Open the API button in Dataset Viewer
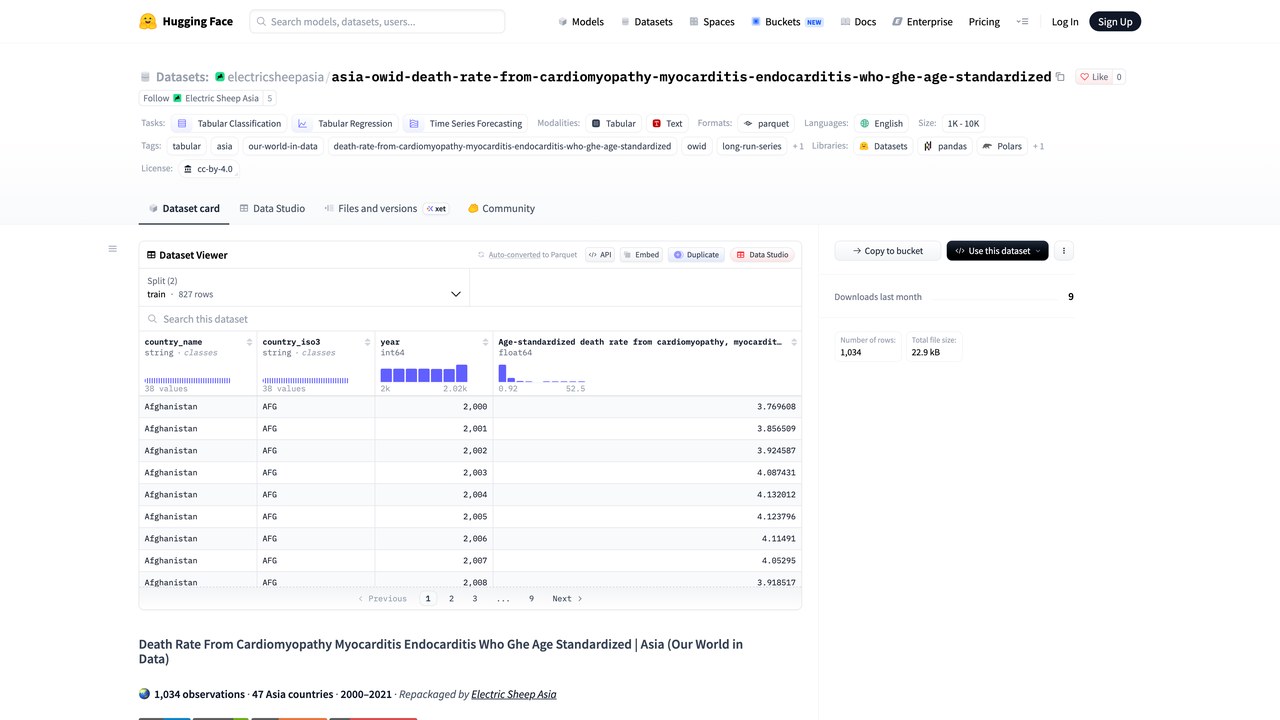1280x720 pixels. [600, 255]
